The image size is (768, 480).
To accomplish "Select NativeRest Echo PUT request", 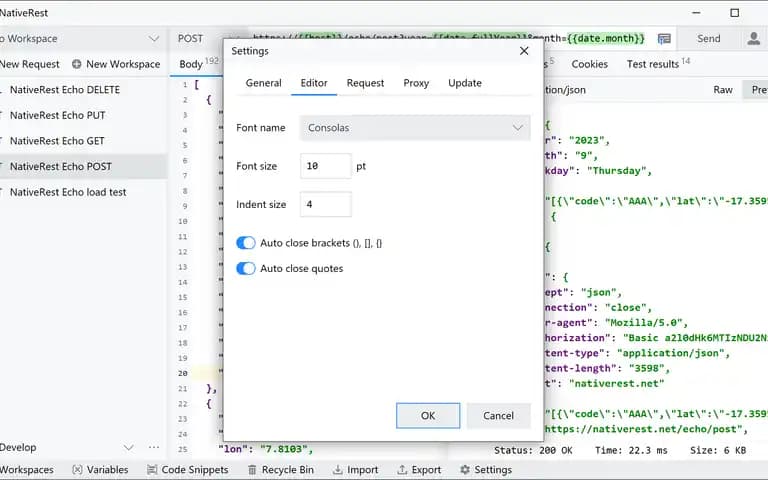I will pos(57,115).
